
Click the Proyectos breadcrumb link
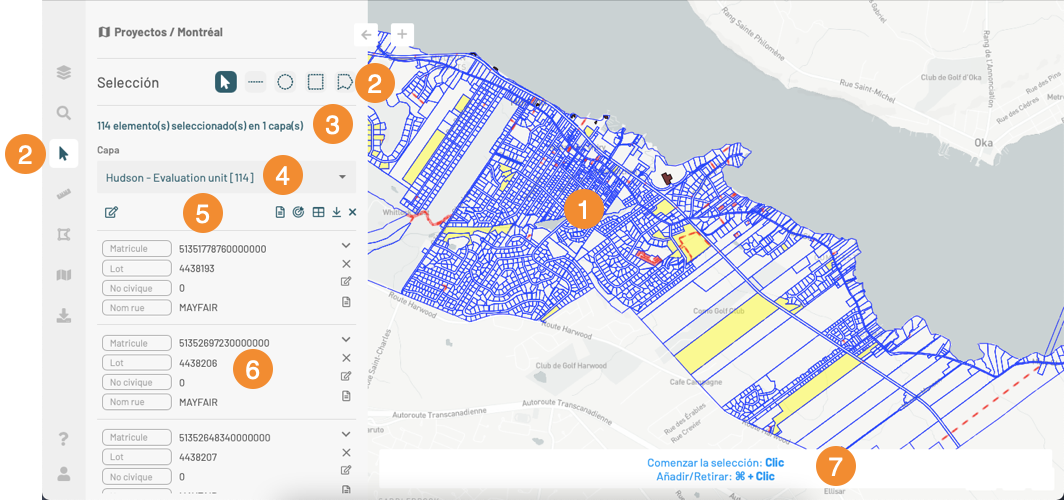[141, 32]
